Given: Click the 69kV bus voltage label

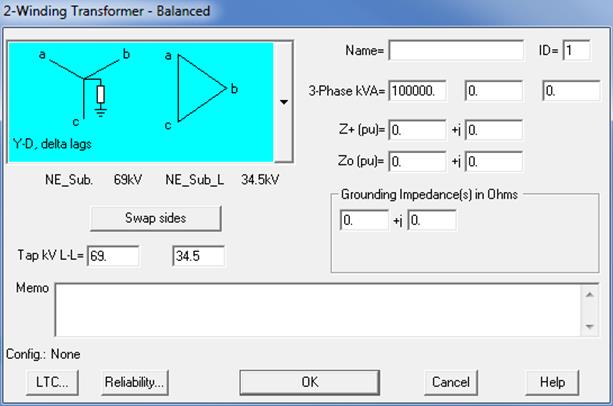Looking at the screenshot, I should 128,180.
